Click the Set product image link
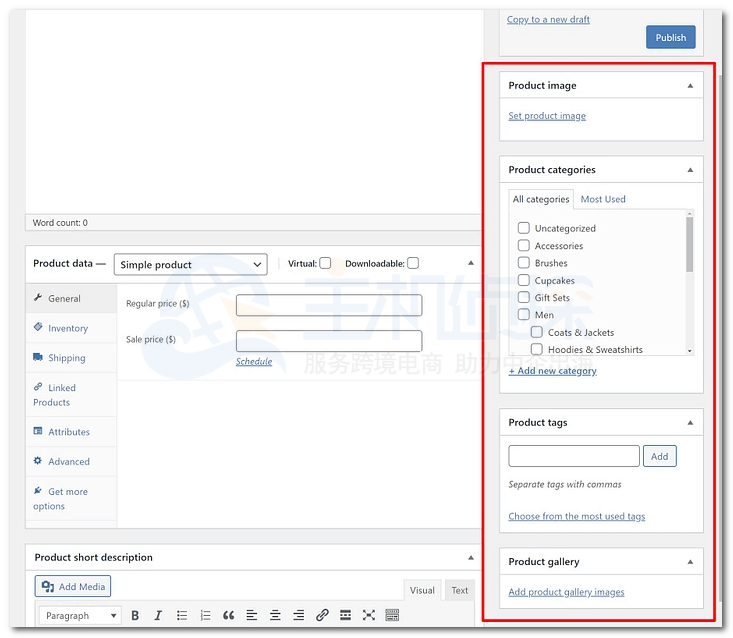The image size is (733, 638). (547, 116)
